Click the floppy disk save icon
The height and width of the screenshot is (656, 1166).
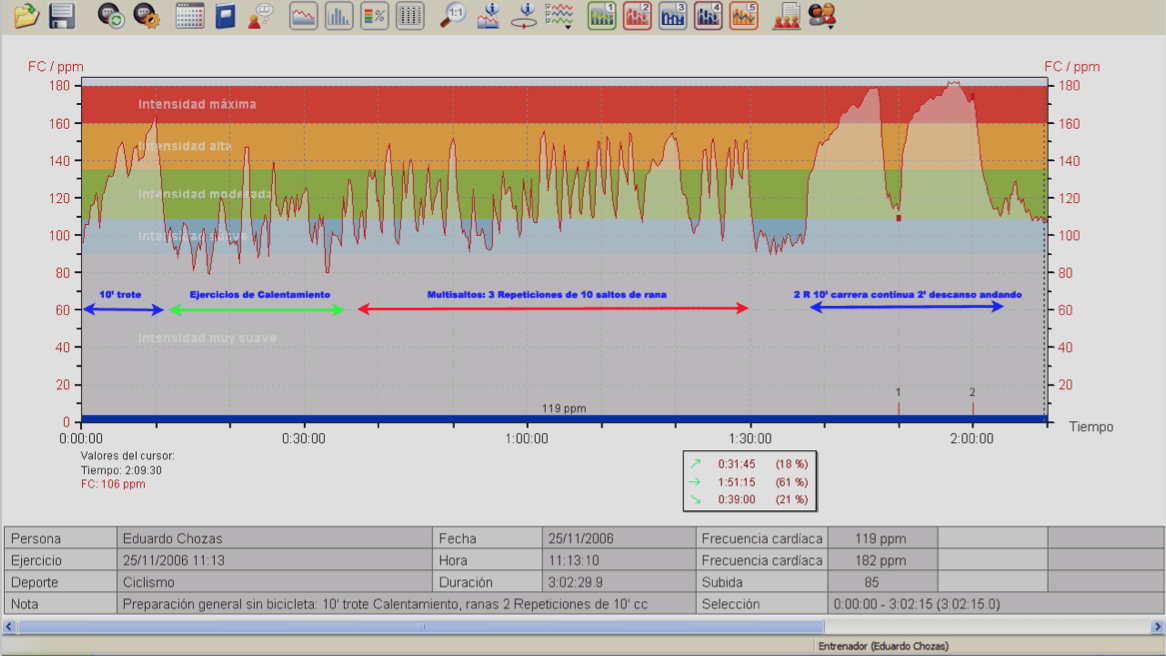point(62,15)
